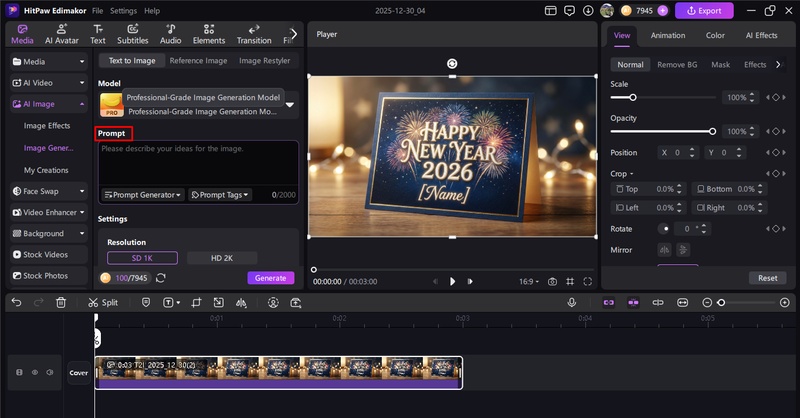The height and width of the screenshot is (418, 800).
Task: Expand the Media dropdown in sidebar
Action: [82, 62]
